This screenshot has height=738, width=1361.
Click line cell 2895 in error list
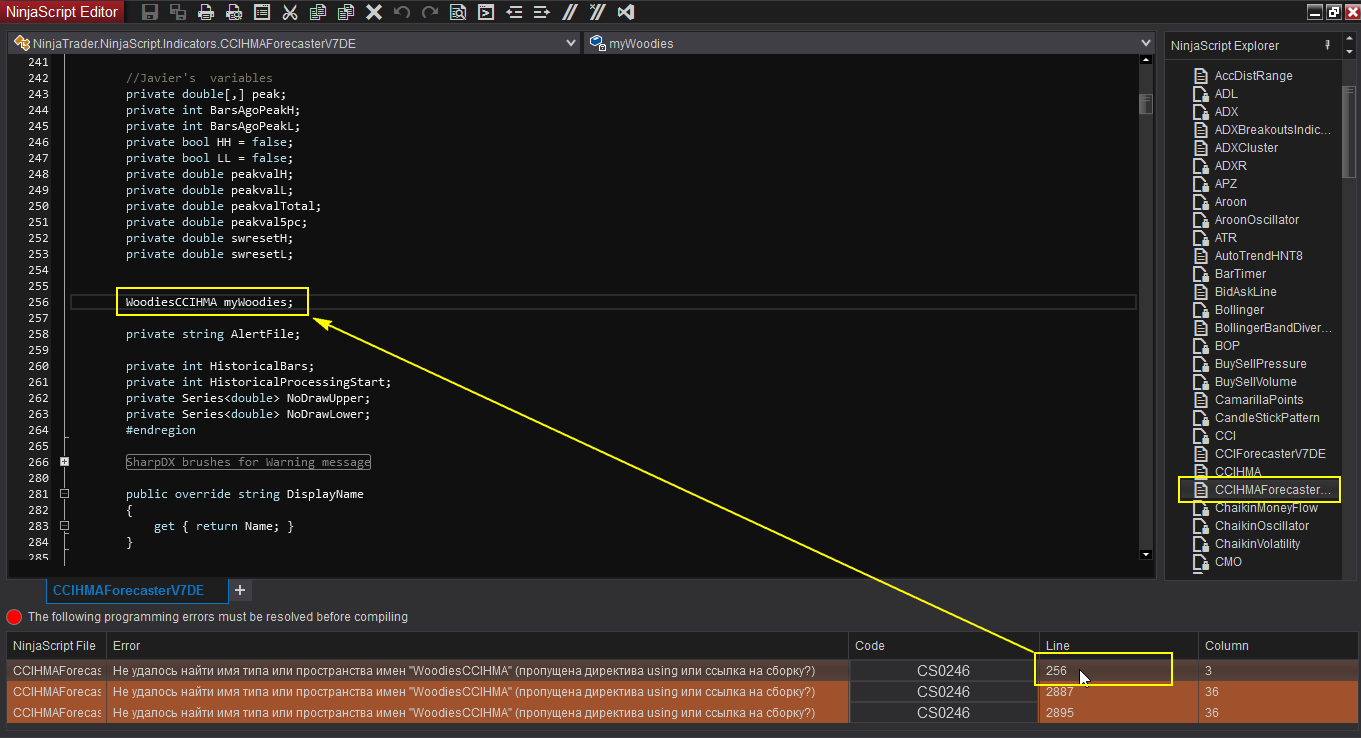(x=1118, y=713)
